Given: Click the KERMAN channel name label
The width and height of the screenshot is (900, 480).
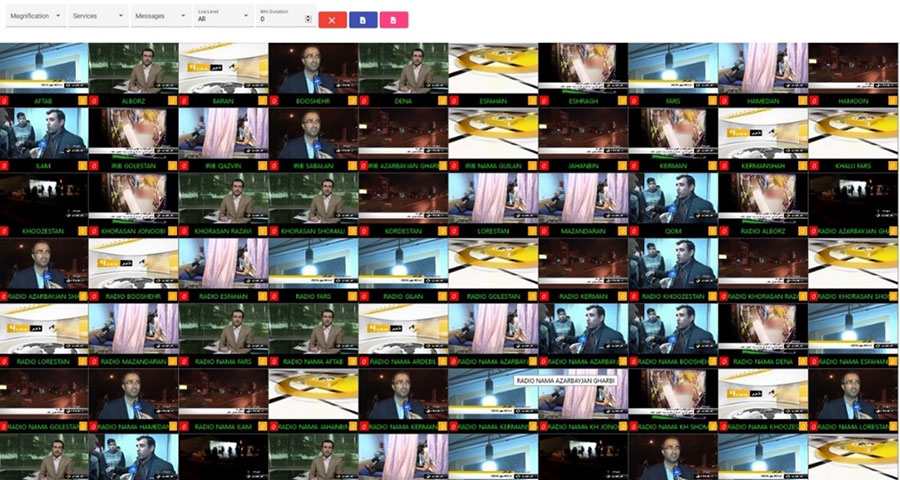Looking at the screenshot, I should [673, 166].
